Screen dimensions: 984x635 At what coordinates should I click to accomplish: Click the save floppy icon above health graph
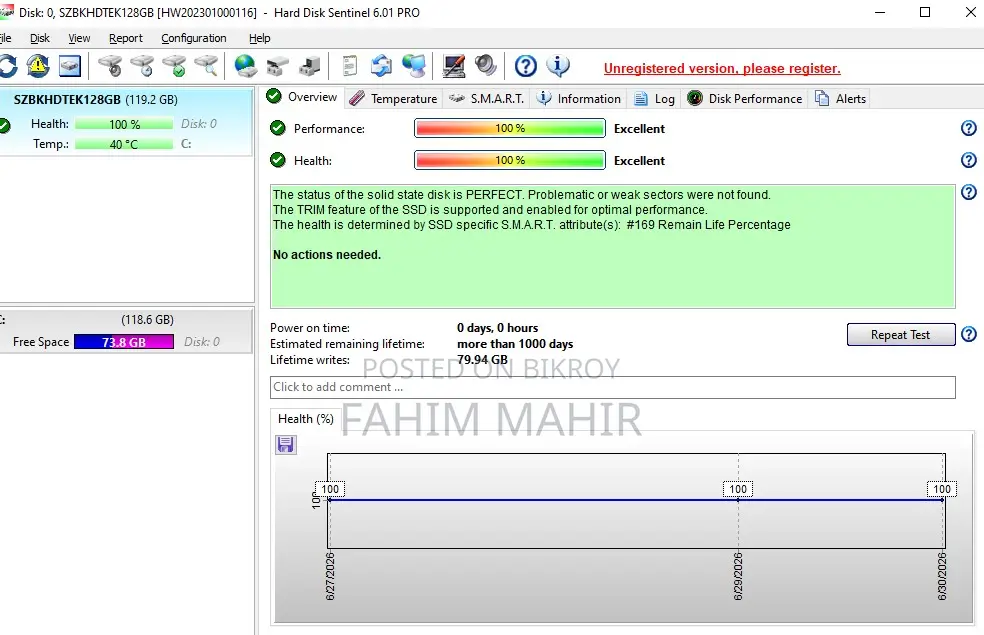[286, 445]
